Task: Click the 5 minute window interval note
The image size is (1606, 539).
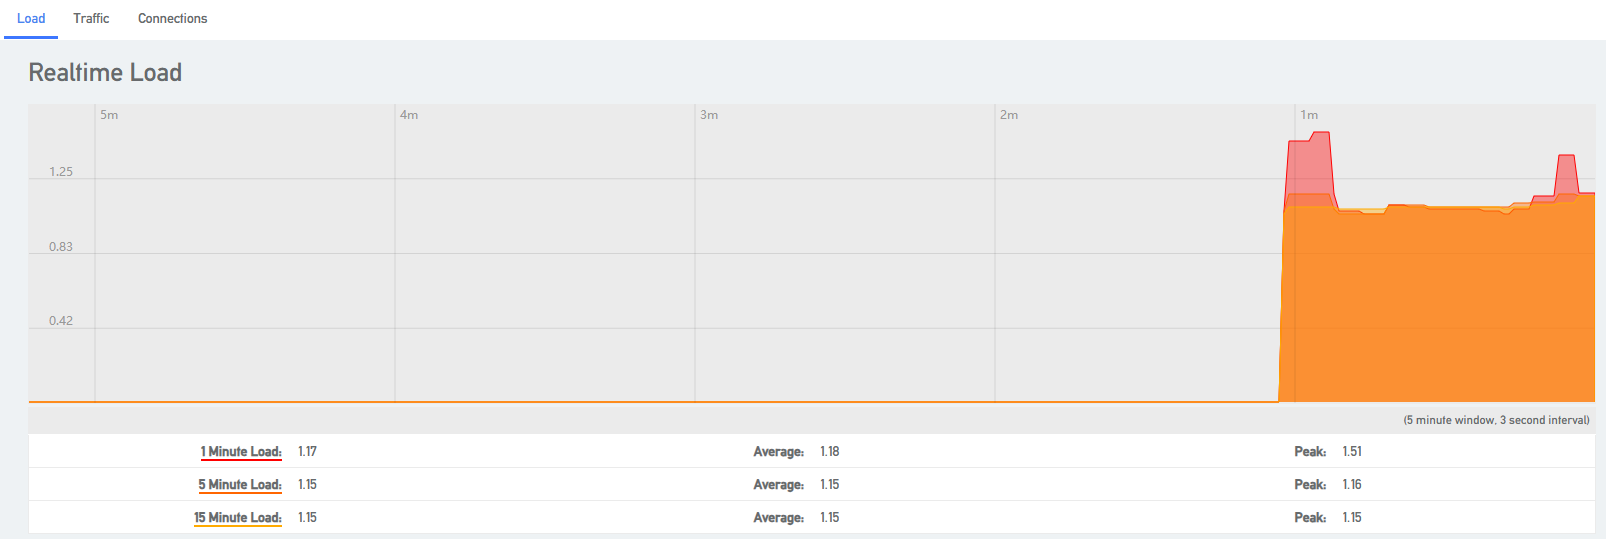Action: pos(1496,420)
